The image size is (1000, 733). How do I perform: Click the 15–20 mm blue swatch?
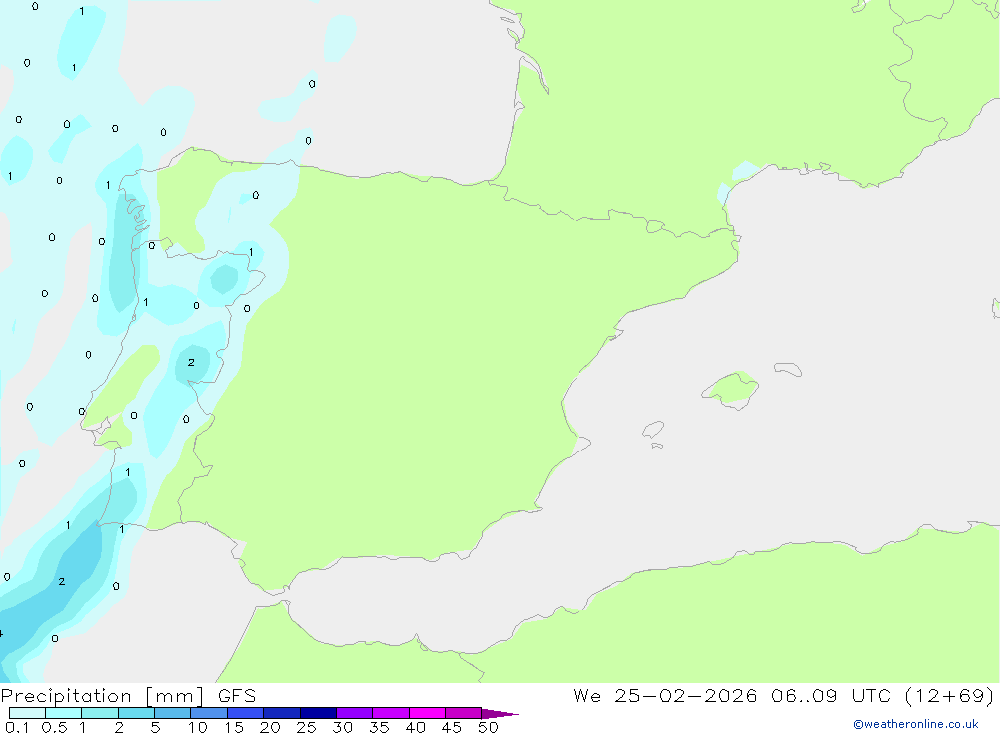pyautogui.click(x=246, y=713)
